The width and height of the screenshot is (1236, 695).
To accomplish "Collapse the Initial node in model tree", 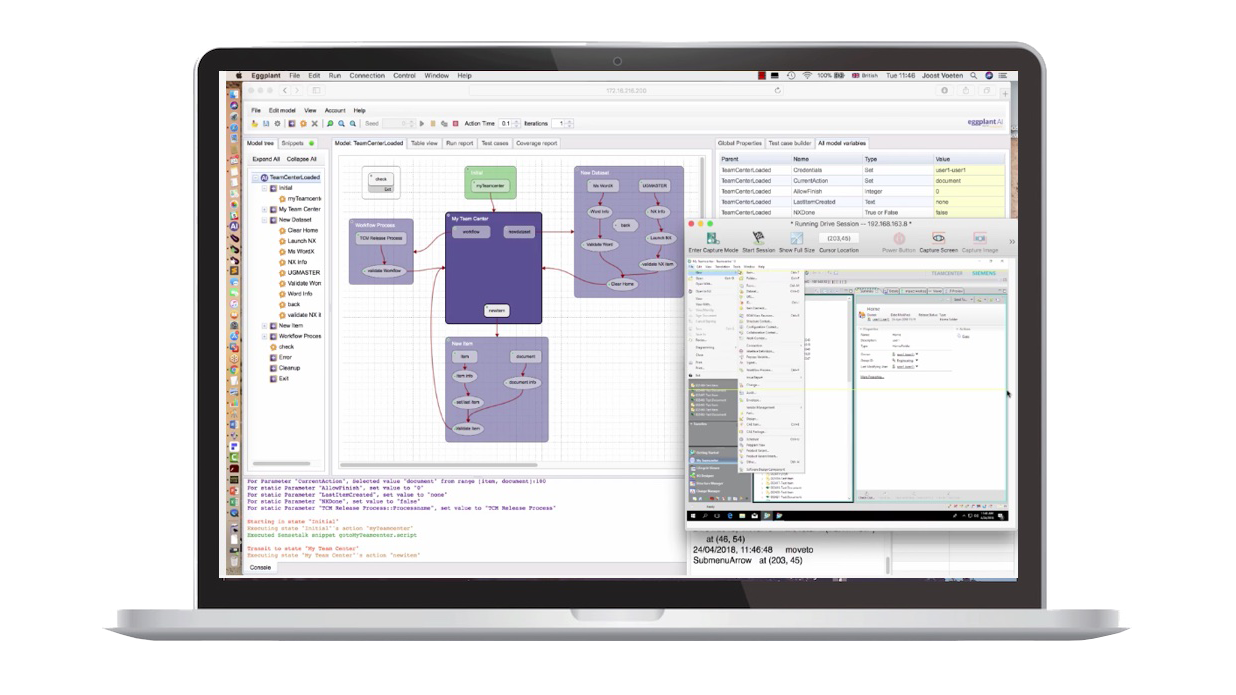I will 264,188.
